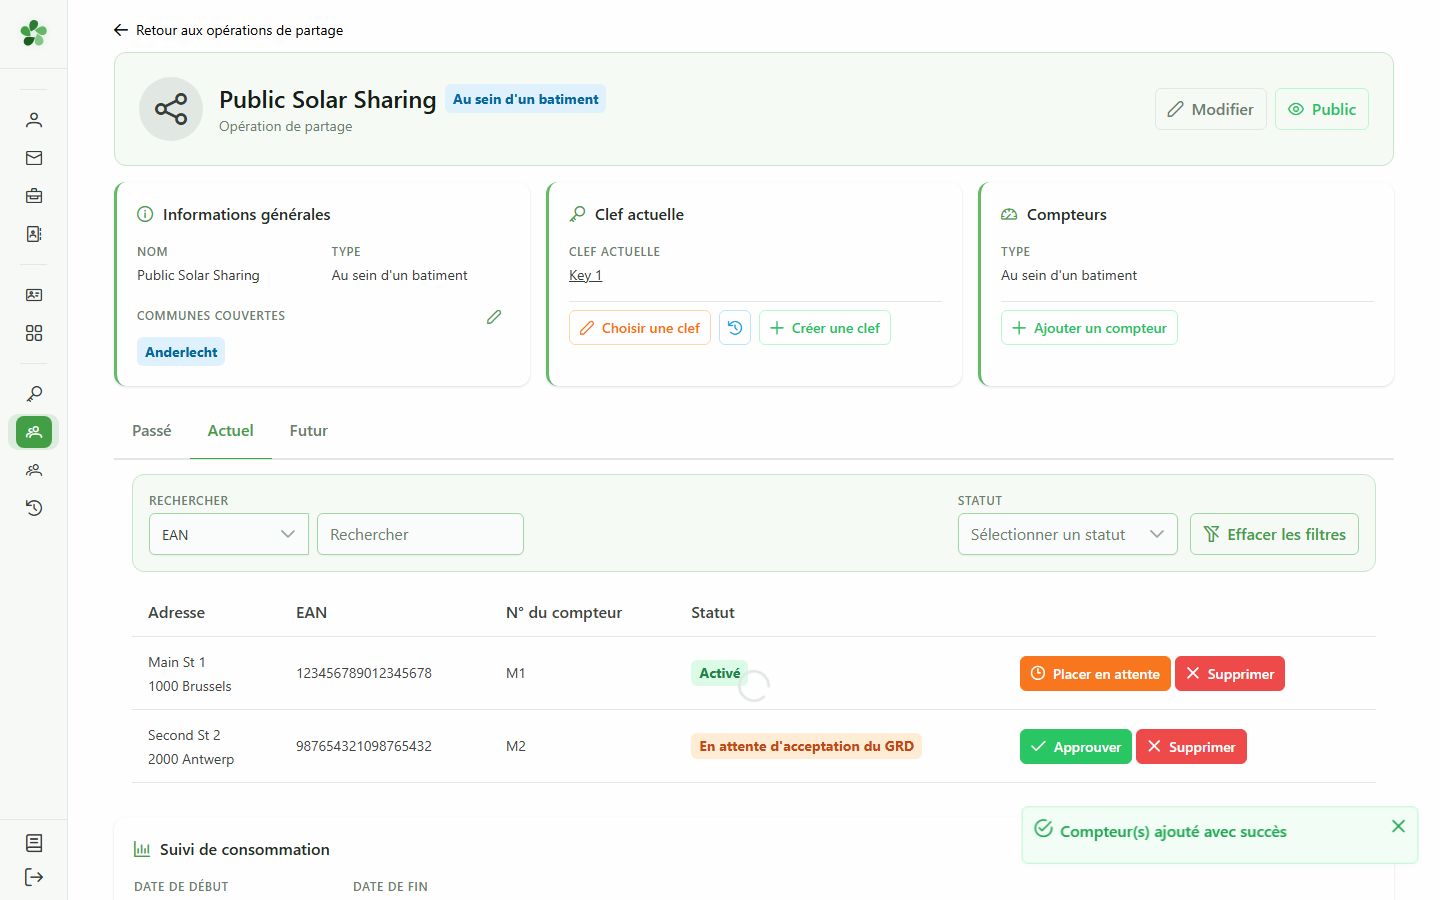Open the EAN search type dropdown
This screenshot has height=900, width=1440.
(229, 534)
